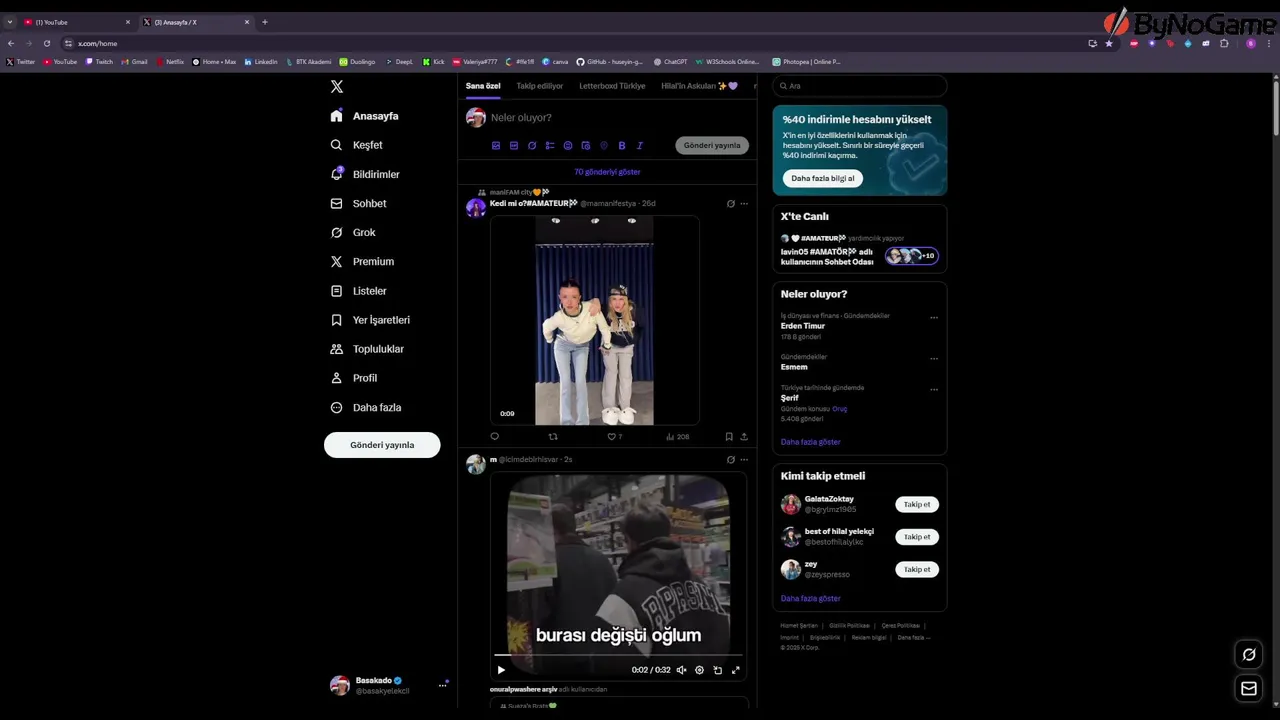Mute the video volume
The height and width of the screenshot is (720, 1280).
681,670
